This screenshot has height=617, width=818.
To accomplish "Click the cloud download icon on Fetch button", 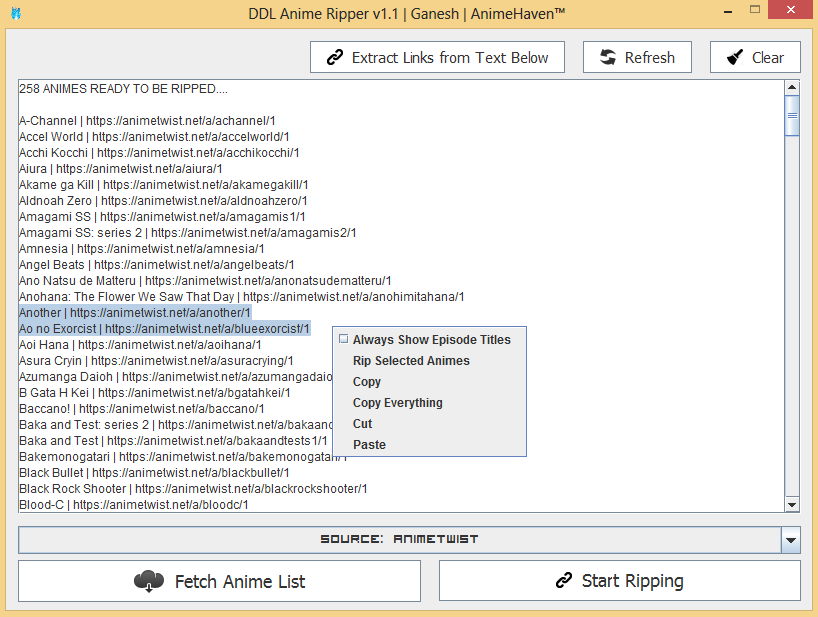I will (x=149, y=580).
